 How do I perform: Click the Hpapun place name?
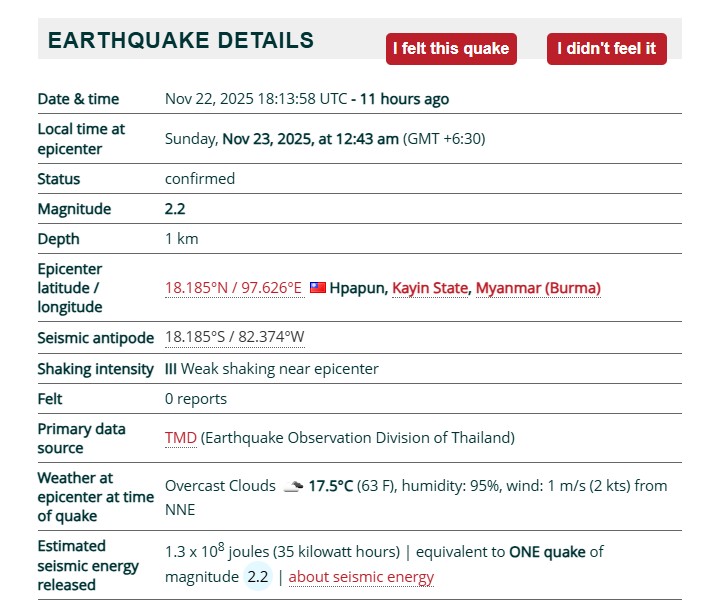point(357,288)
